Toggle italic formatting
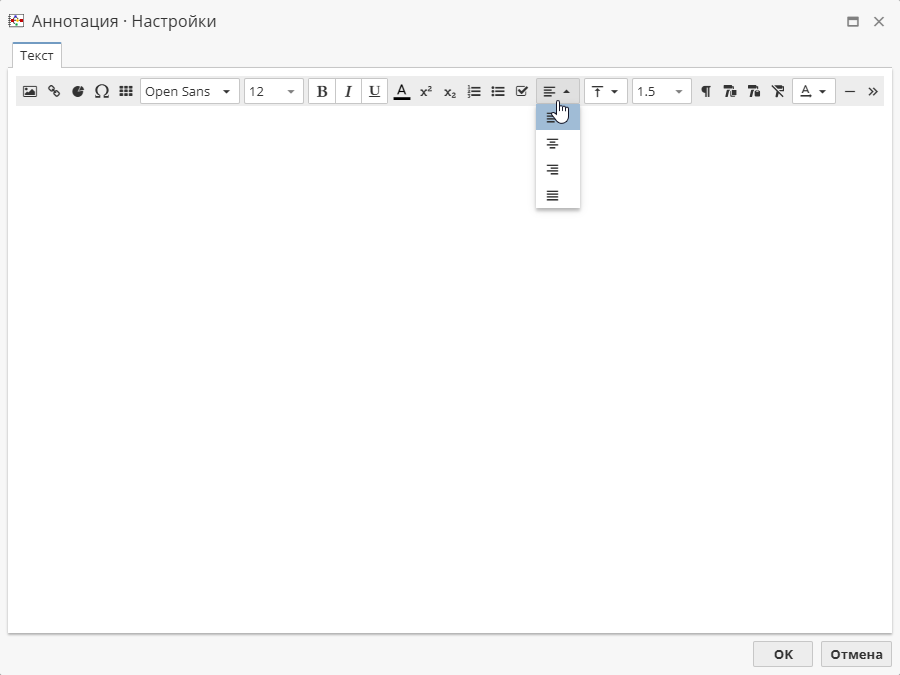Screen dimensions: 900x675 (x=348, y=91)
